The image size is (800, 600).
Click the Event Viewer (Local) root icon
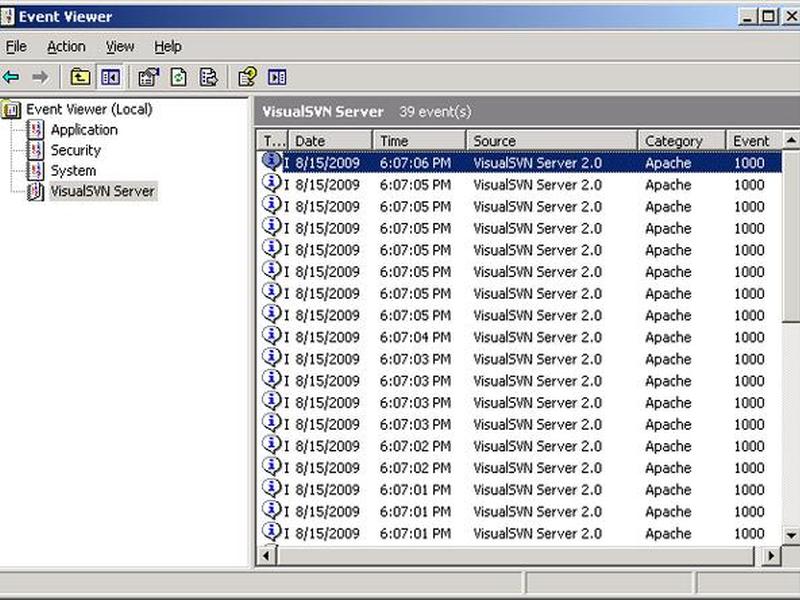(x=11, y=109)
